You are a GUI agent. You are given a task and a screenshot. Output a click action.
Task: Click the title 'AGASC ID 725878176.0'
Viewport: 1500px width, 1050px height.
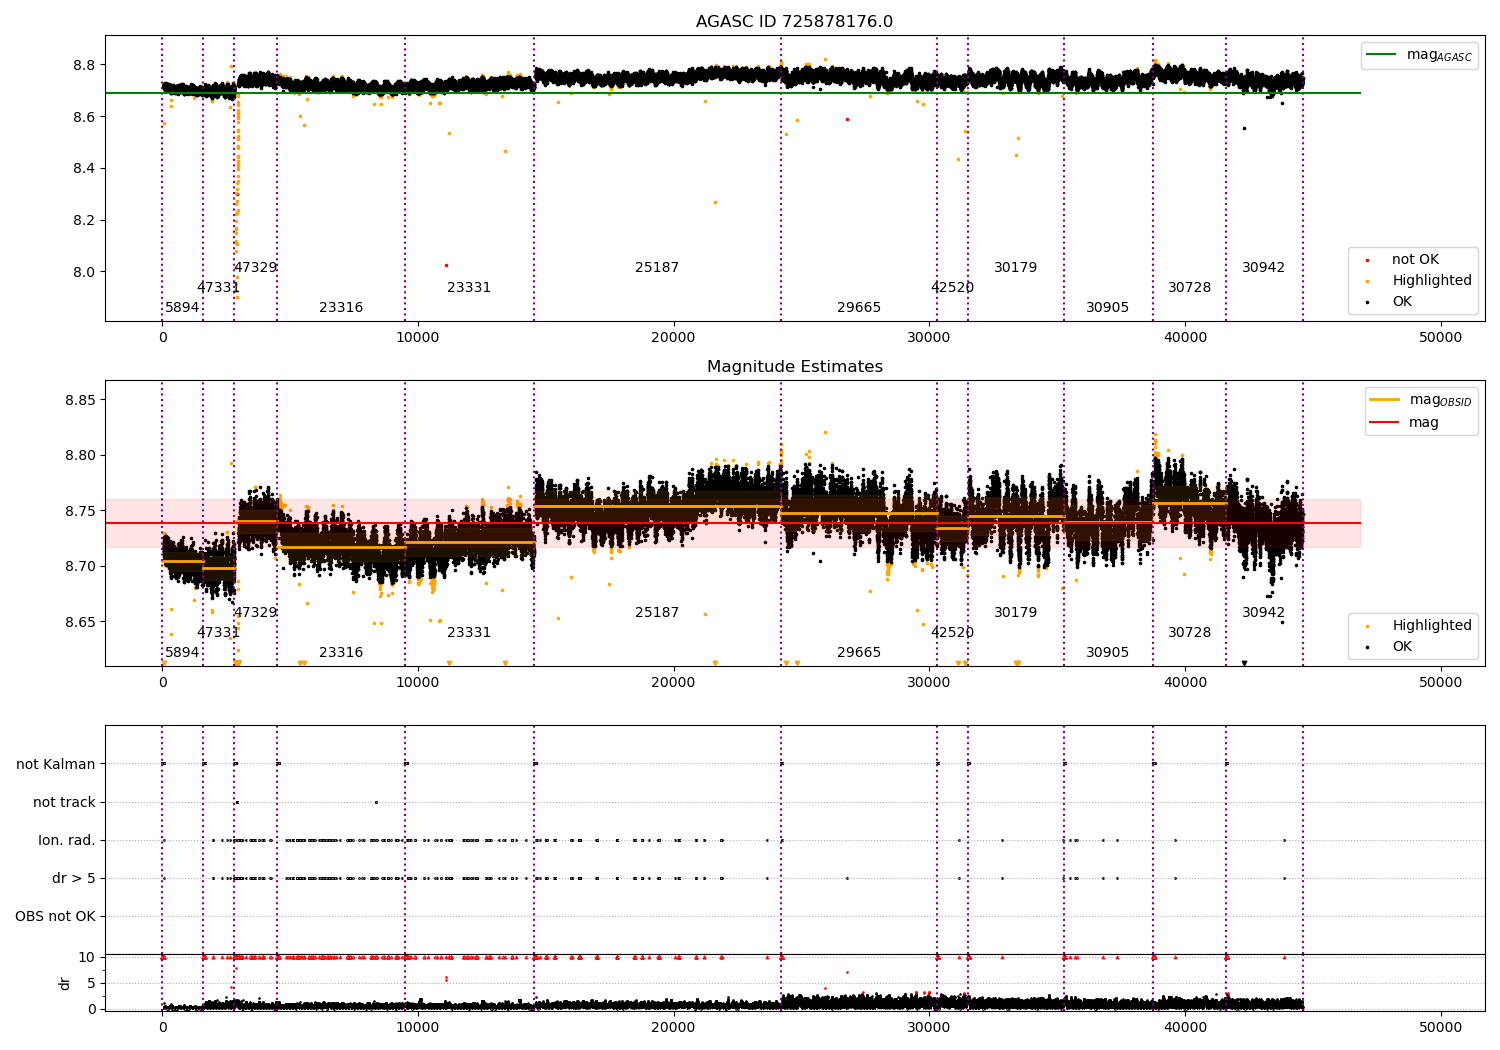coord(794,22)
